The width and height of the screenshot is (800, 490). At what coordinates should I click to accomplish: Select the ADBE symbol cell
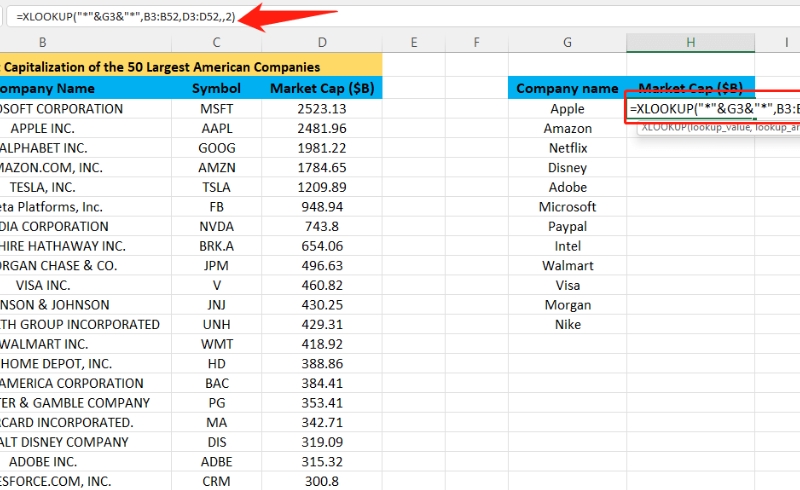pyautogui.click(x=216, y=461)
